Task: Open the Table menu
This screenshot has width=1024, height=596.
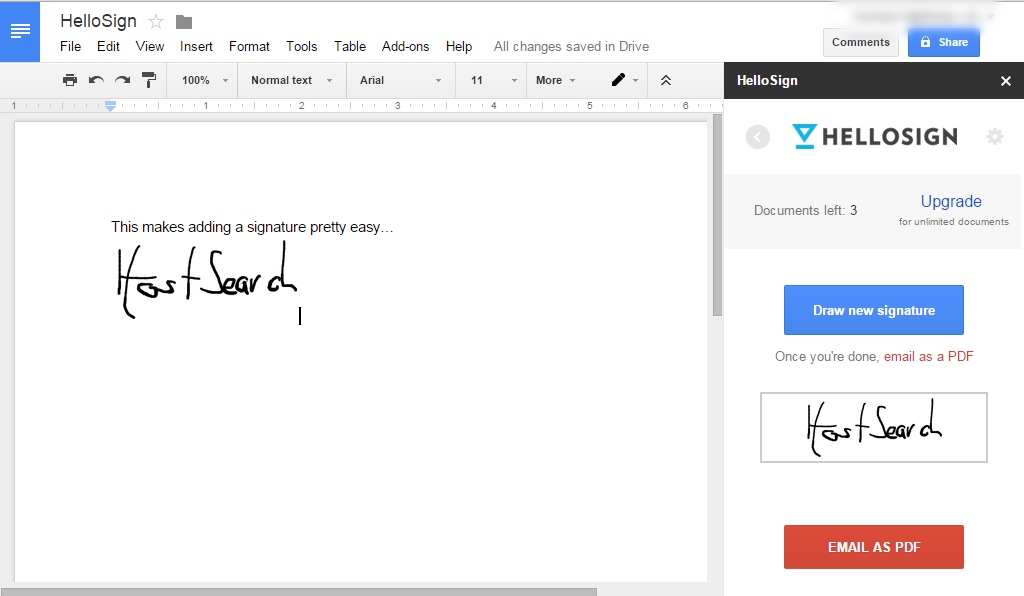Action: click(x=350, y=46)
